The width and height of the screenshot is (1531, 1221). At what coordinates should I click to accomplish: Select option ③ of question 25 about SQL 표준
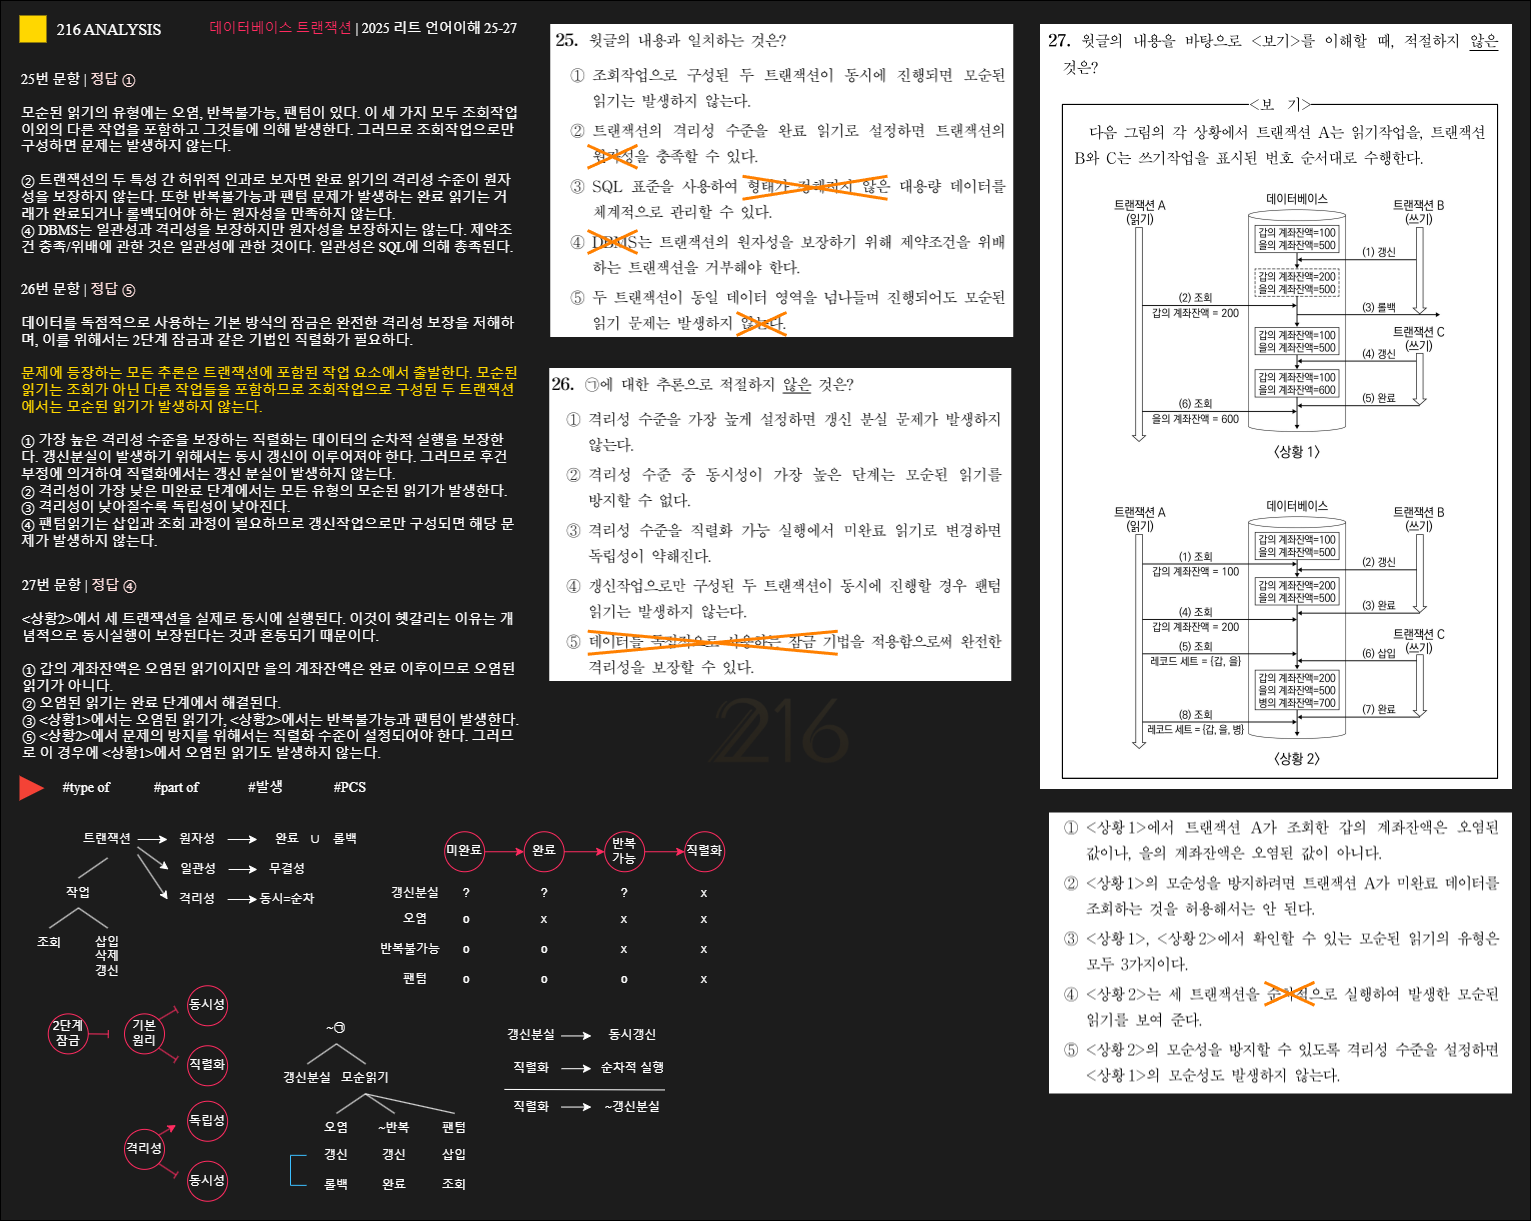pyautogui.click(x=788, y=199)
